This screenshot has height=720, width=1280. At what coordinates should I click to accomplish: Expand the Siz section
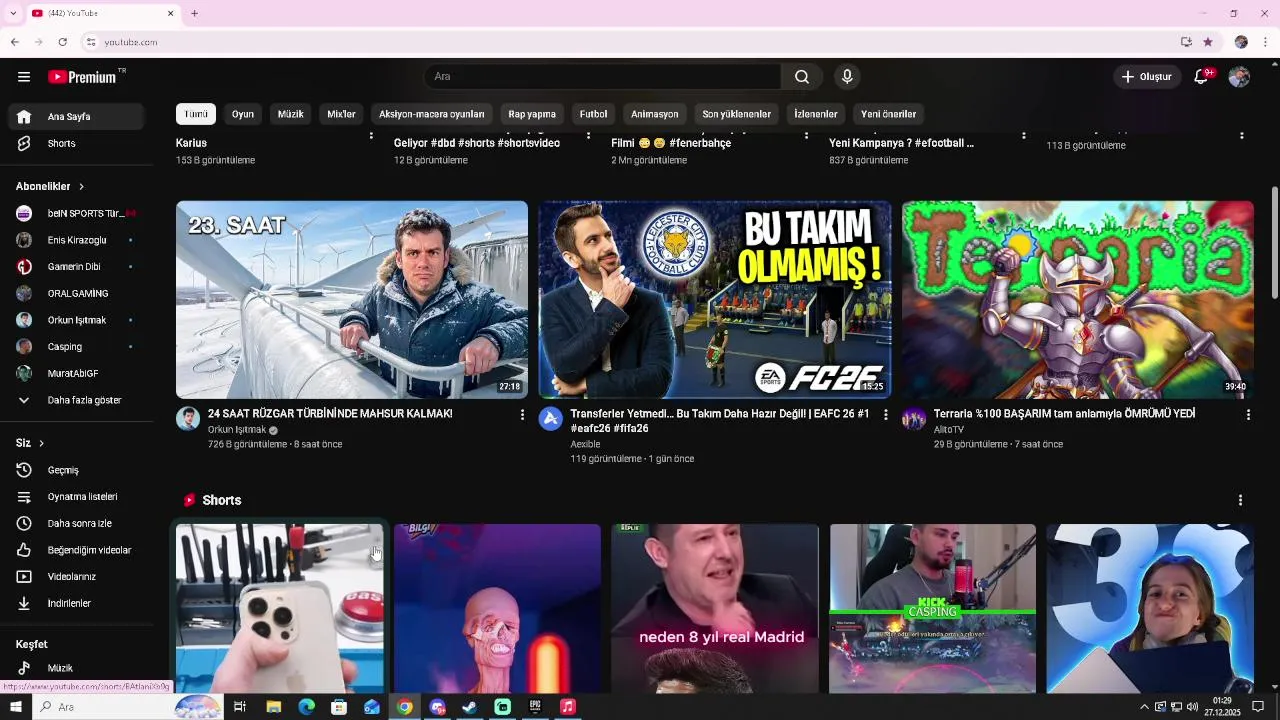31,443
